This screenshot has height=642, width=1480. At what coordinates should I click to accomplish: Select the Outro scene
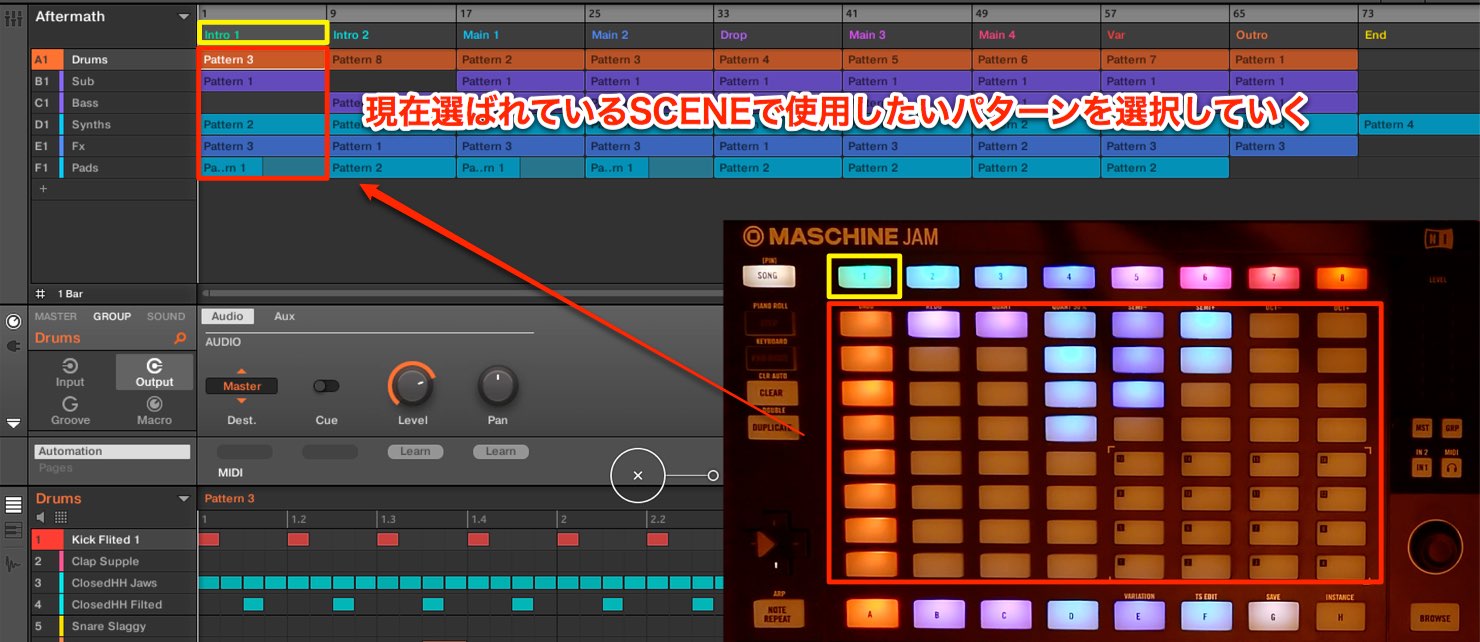[1293, 35]
